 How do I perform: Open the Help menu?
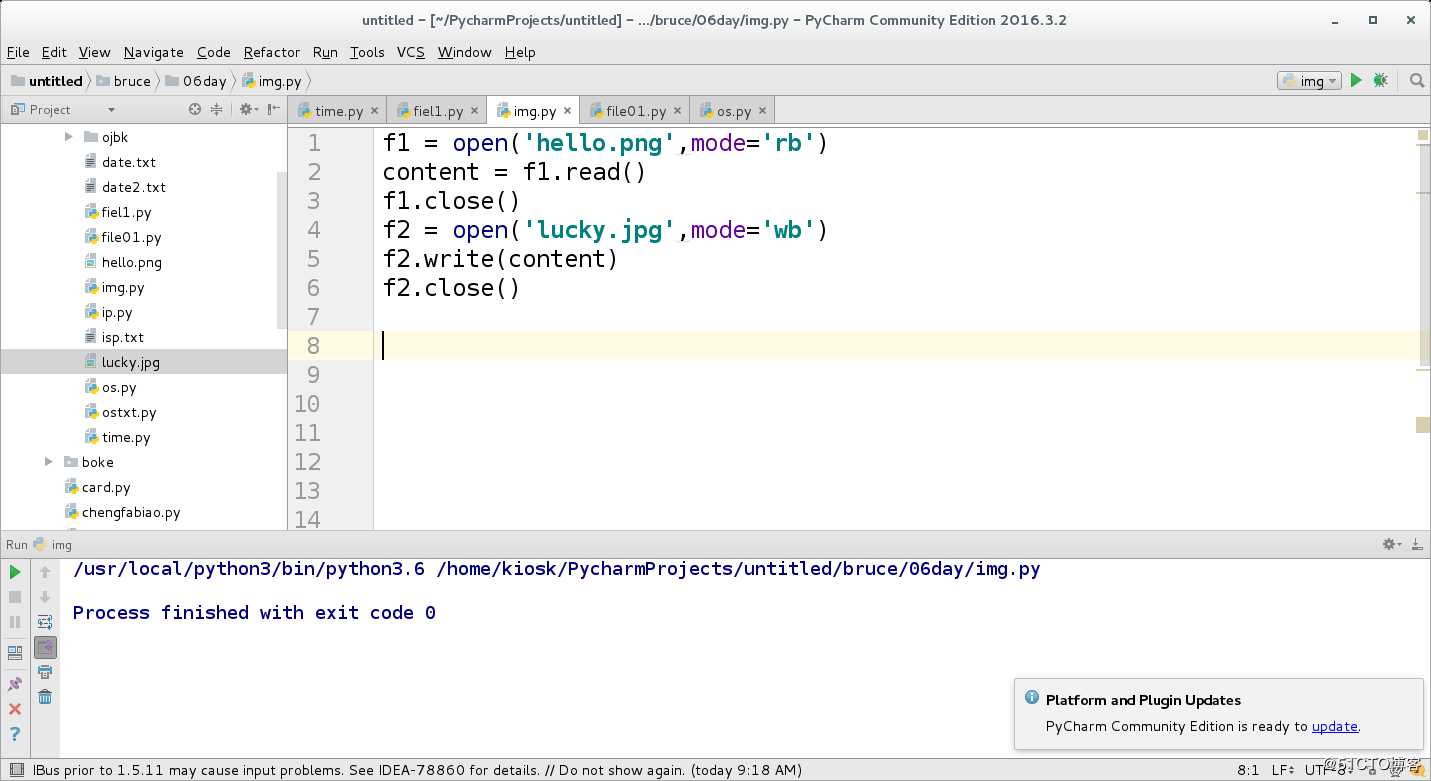[x=520, y=52]
